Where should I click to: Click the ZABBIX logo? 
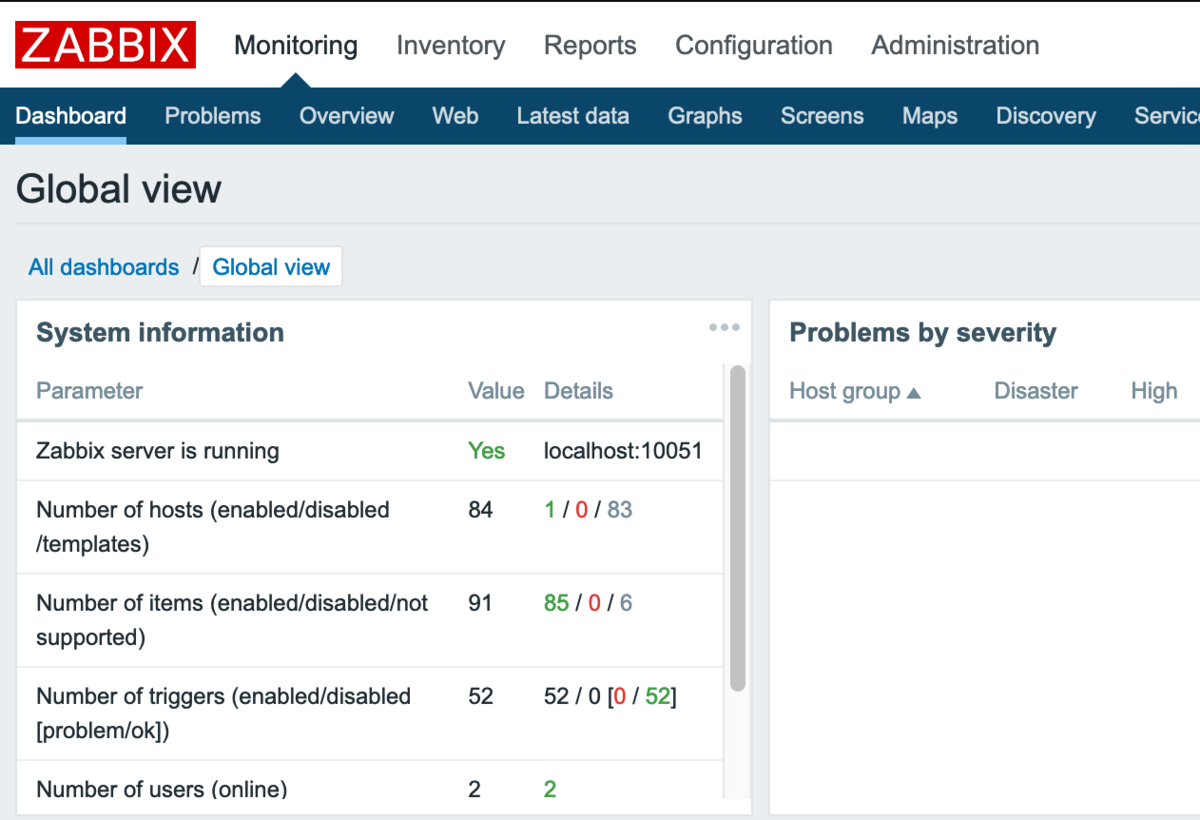[105, 45]
